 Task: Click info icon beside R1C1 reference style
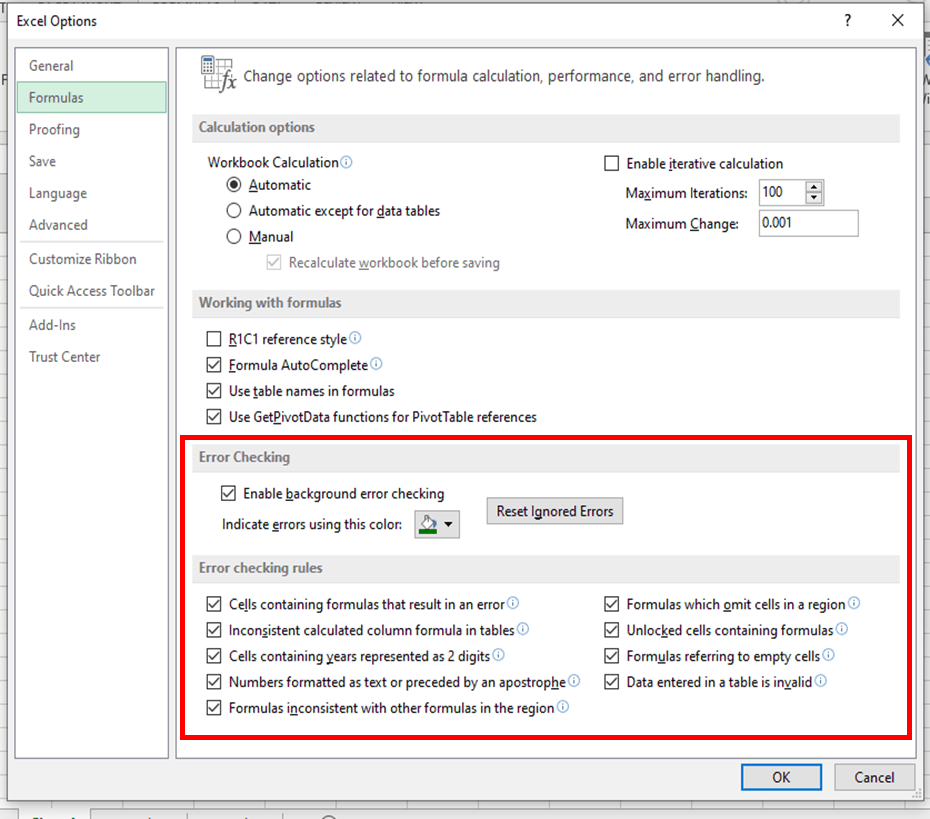pyautogui.click(x=355, y=338)
